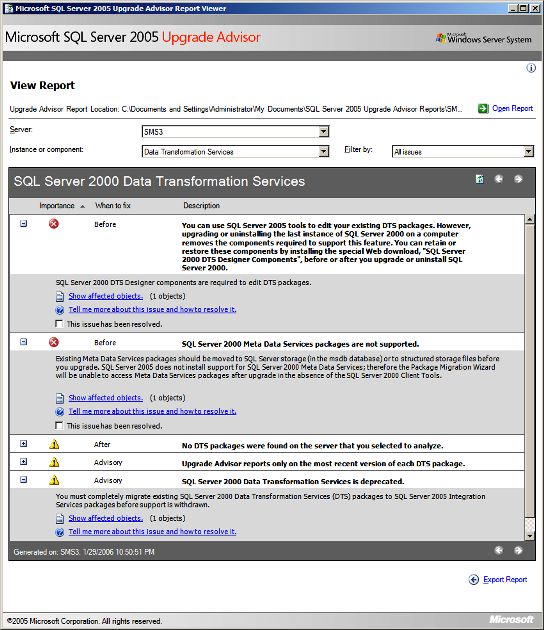Go to previous page arrow in header
Image resolution: width=544 pixels, height=630 pixels.
pos(499,179)
